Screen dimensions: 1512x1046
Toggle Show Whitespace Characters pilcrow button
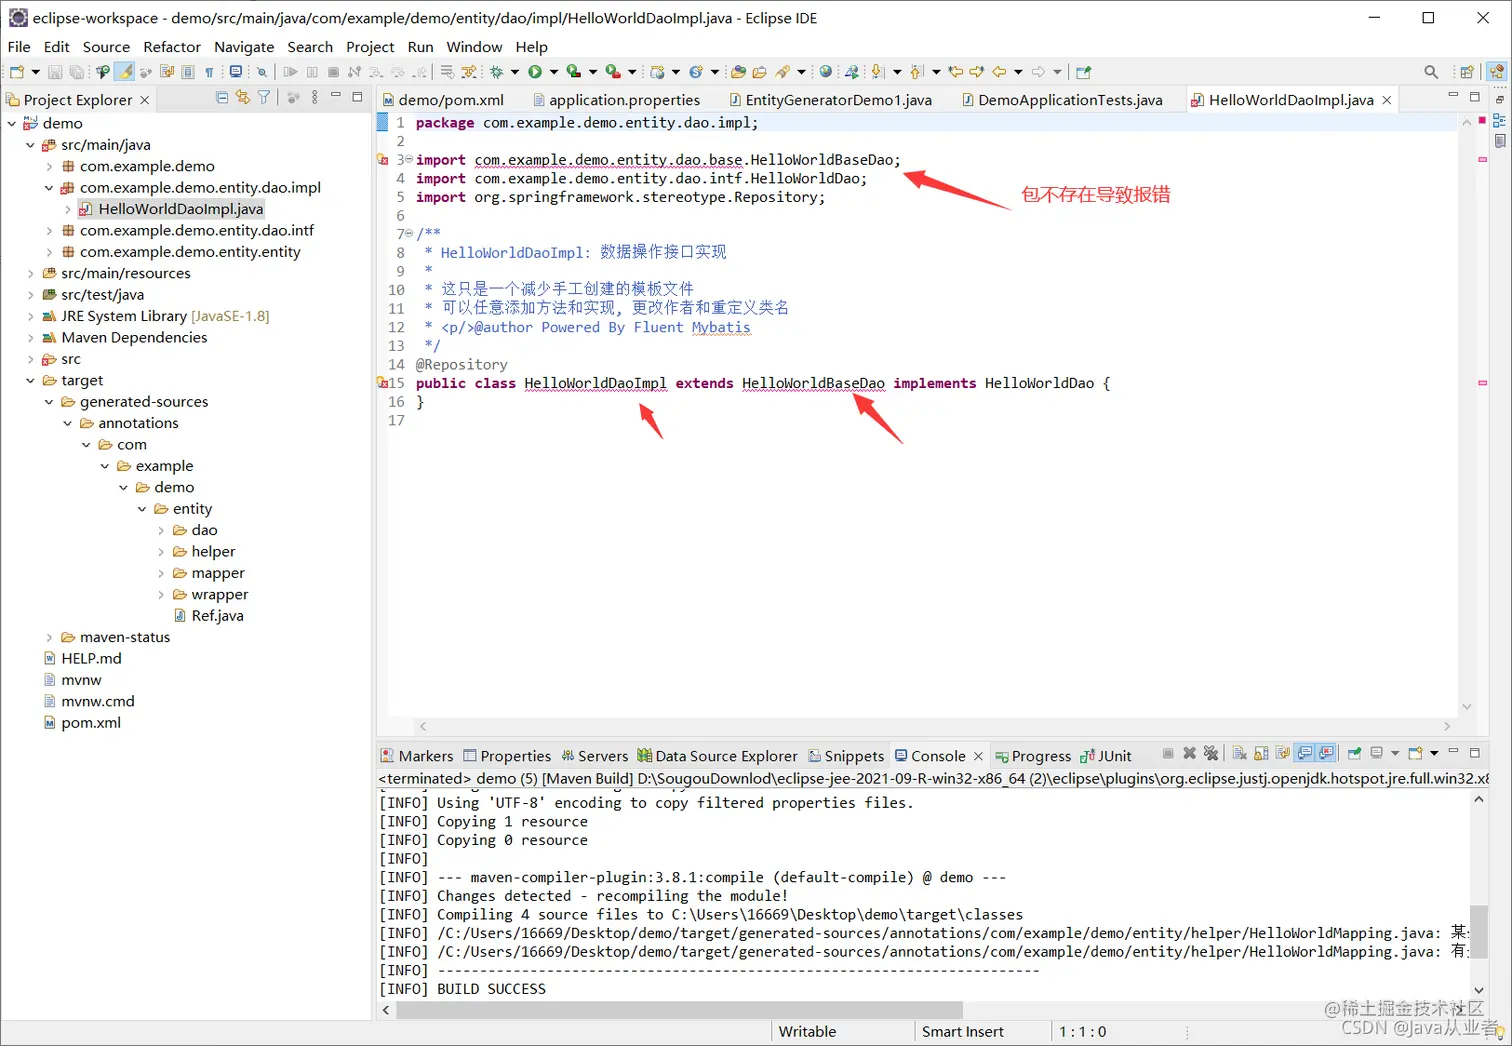click(209, 72)
